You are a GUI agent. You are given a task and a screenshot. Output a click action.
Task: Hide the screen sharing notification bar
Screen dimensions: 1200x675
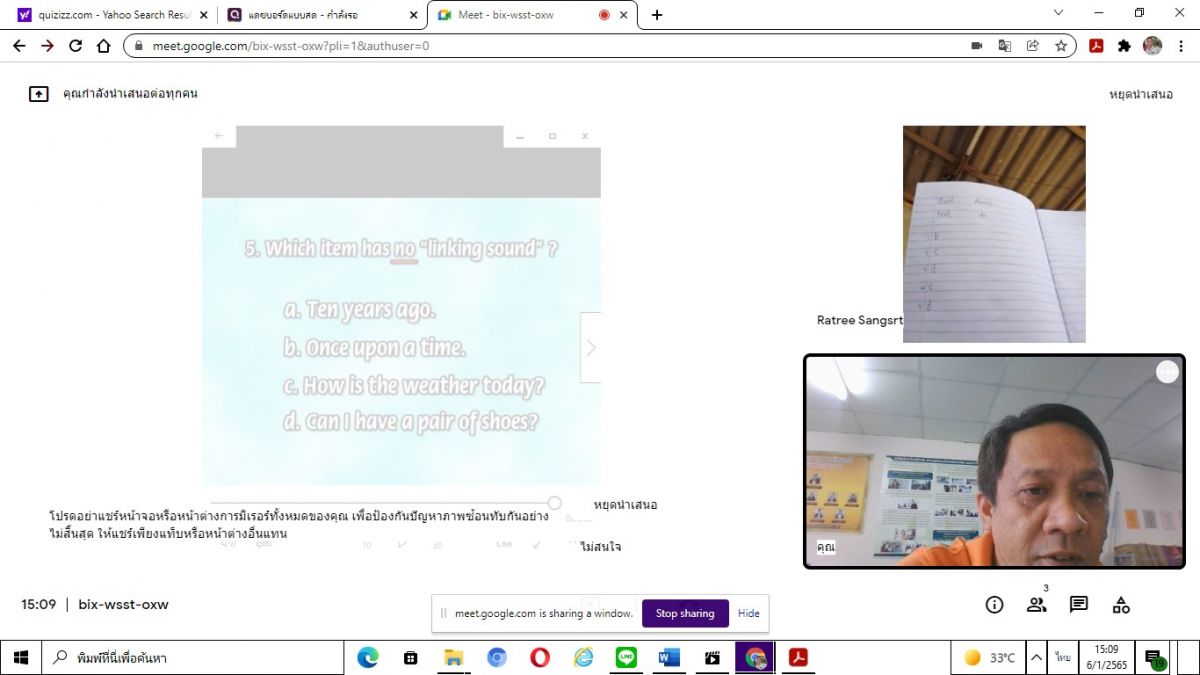pyautogui.click(x=748, y=613)
